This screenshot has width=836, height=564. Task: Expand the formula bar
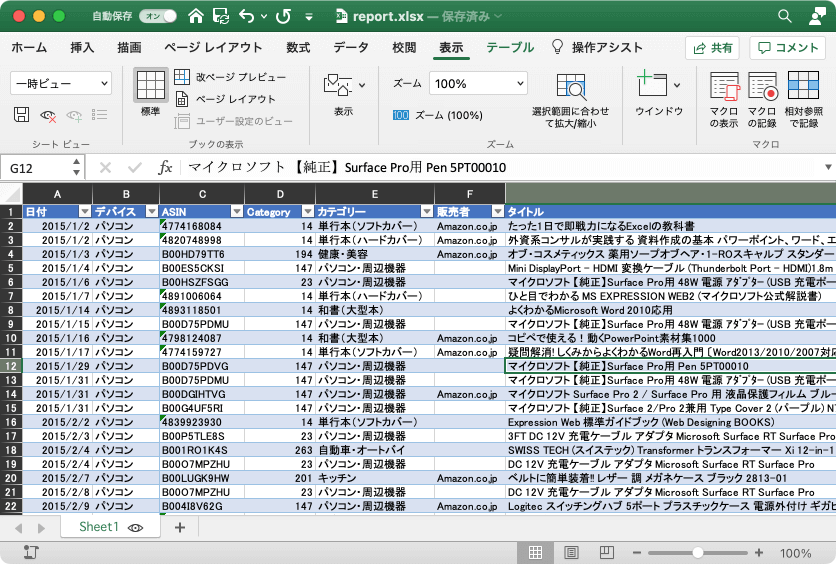click(x=828, y=167)
